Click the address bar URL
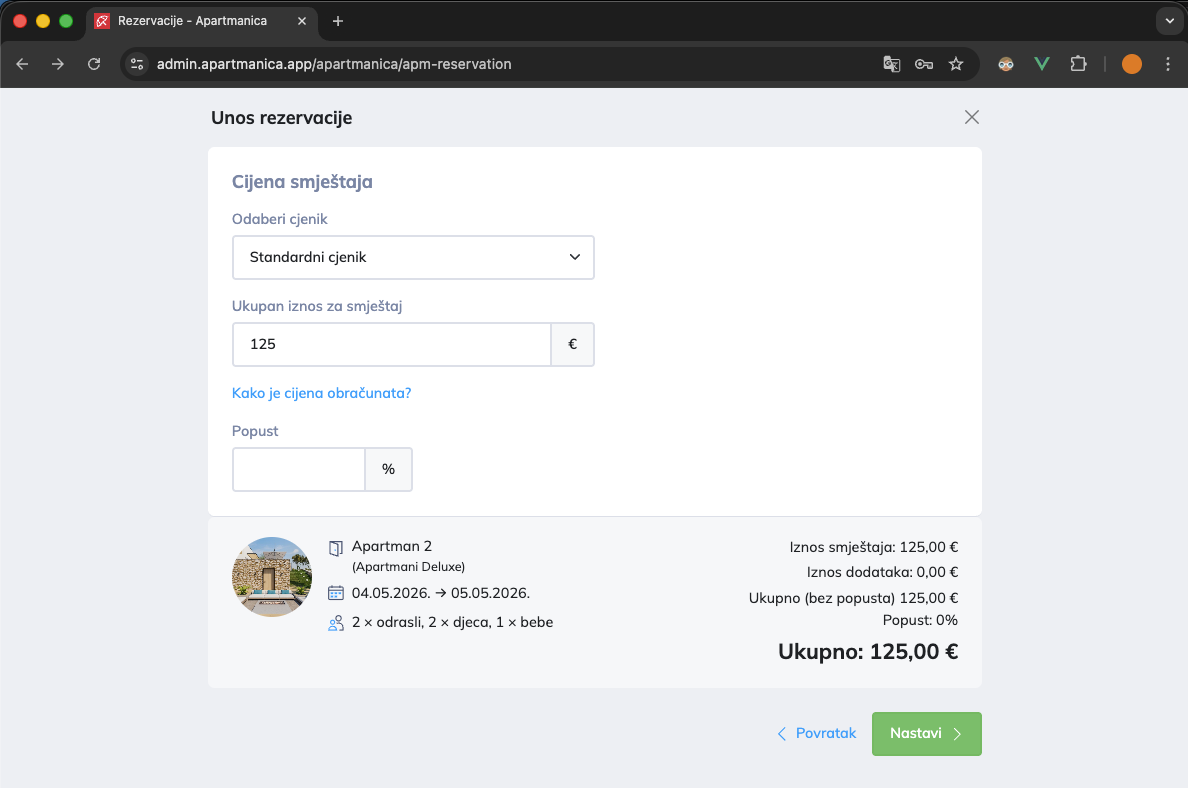This screenshot has height=788, width=1188. [334, 64]
